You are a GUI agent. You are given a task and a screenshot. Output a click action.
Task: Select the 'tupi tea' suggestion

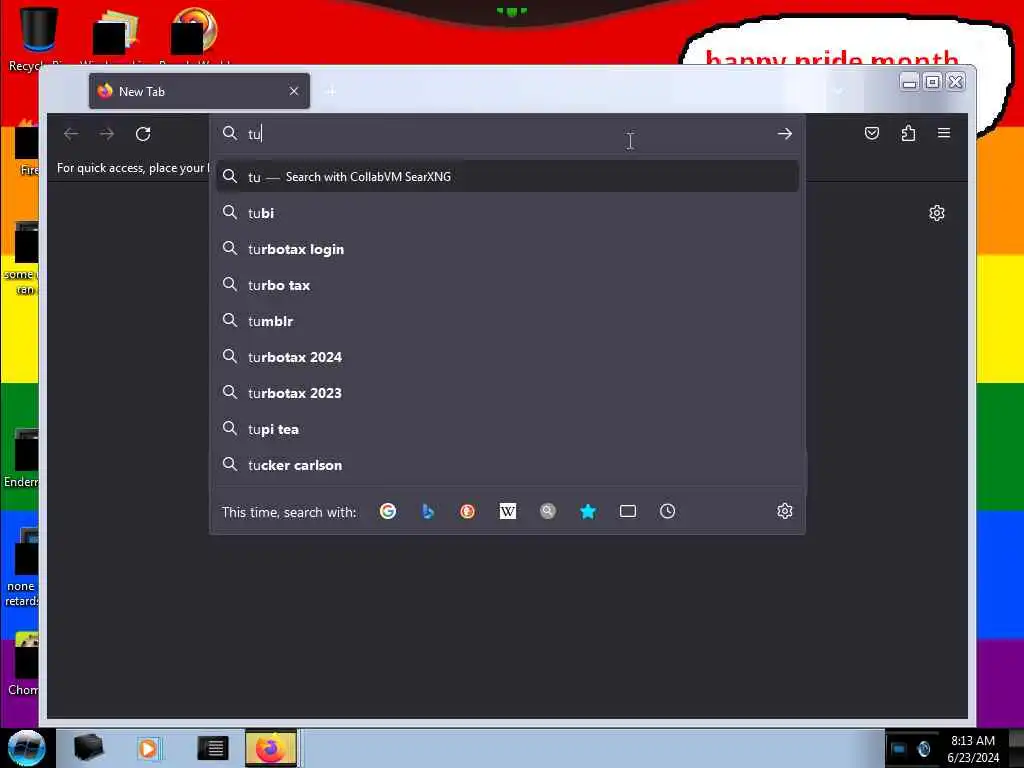(507, 429)
